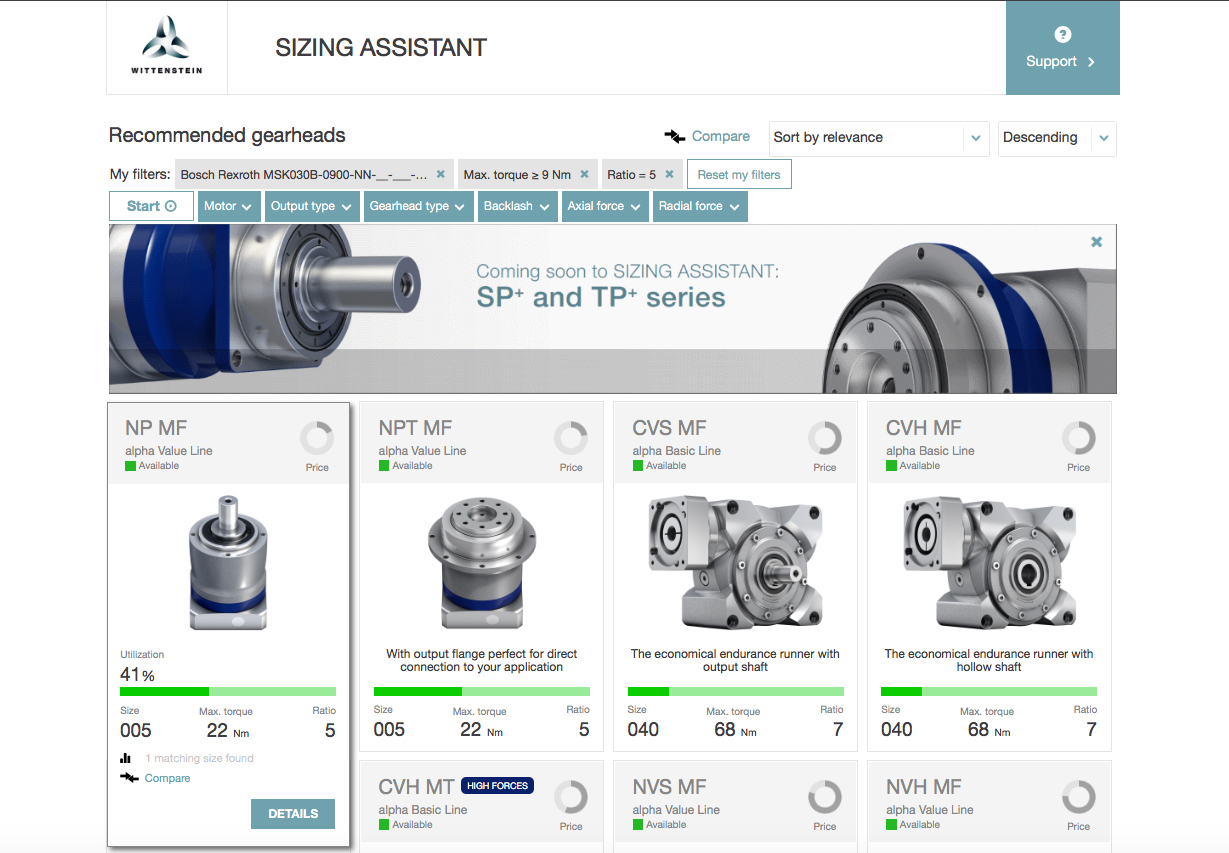Screen dimensions: 1229x853
Task: Click the Compare icon in header
Action: (675, 137)
